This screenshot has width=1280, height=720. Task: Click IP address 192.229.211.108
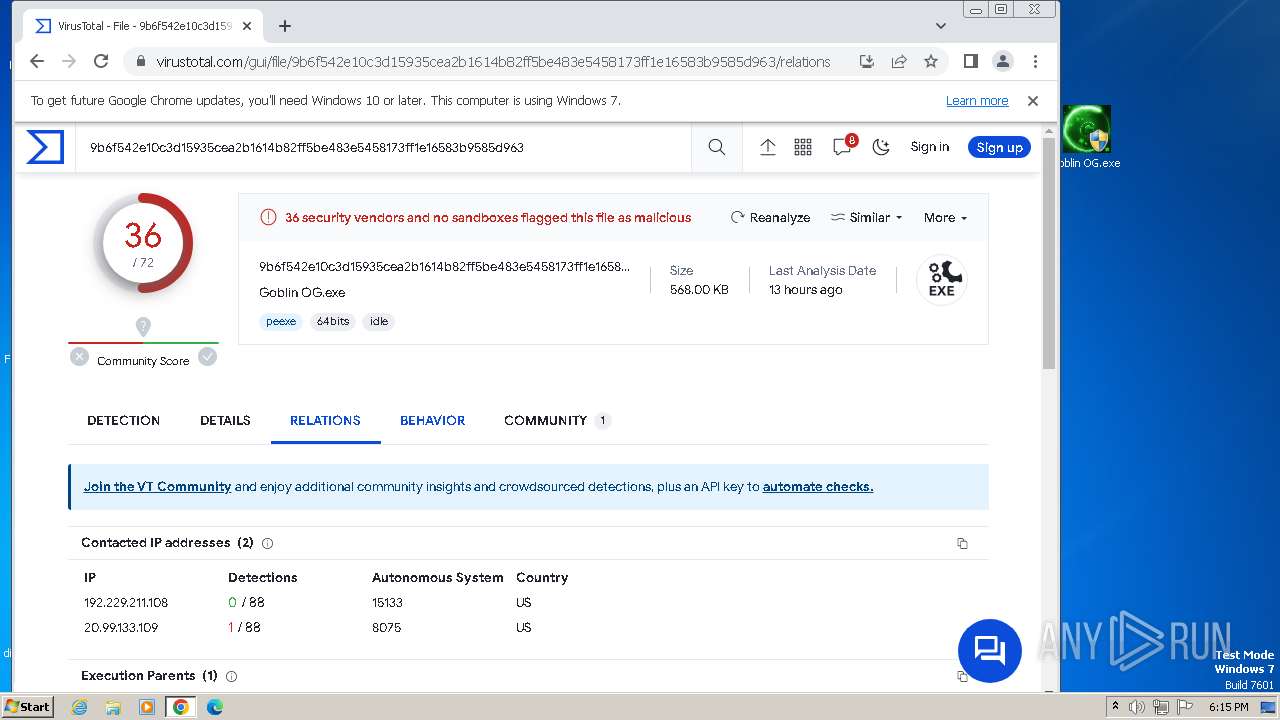coord(126,602)
